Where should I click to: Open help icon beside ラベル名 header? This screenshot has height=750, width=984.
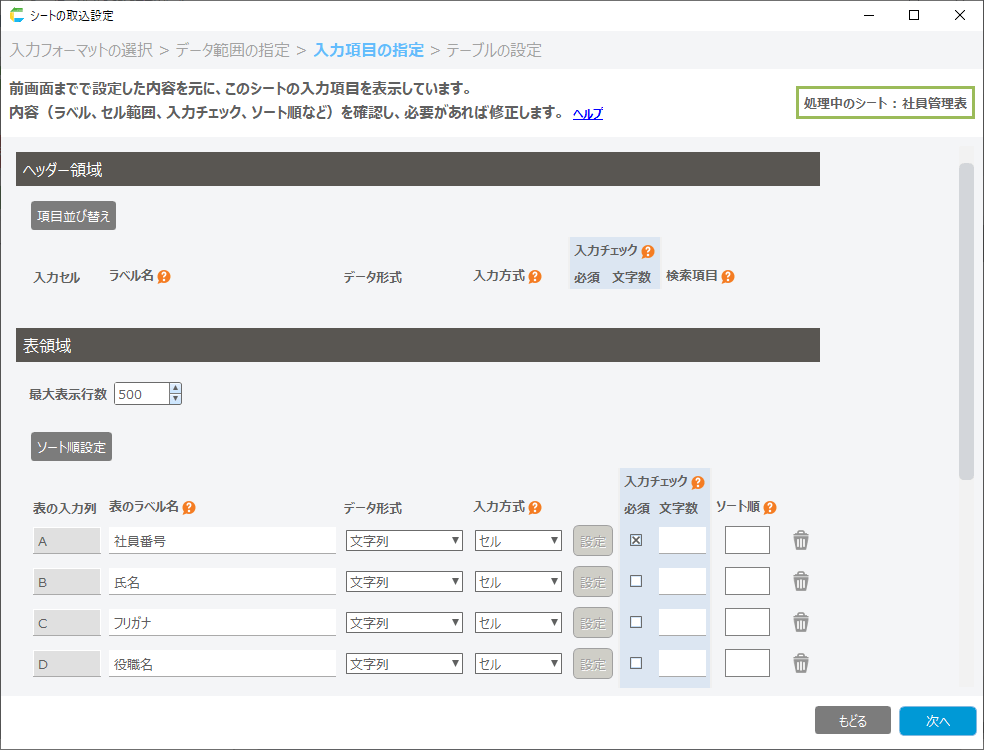(x=164, y=276)
